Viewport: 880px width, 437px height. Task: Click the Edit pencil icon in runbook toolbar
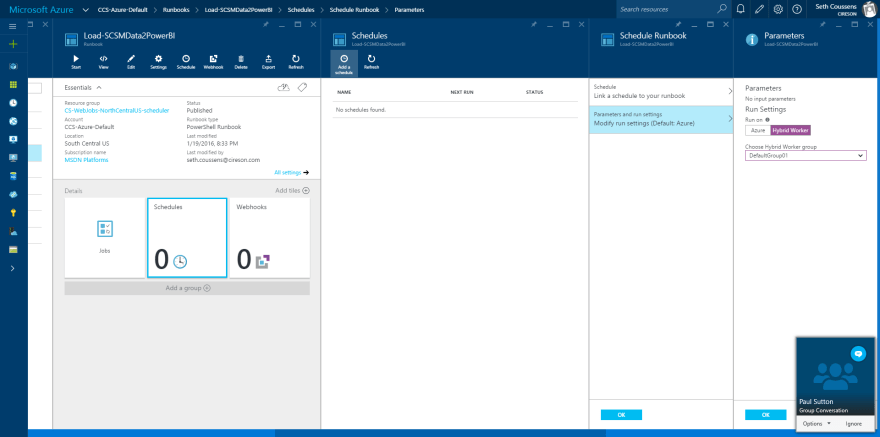tap(131, 62)
